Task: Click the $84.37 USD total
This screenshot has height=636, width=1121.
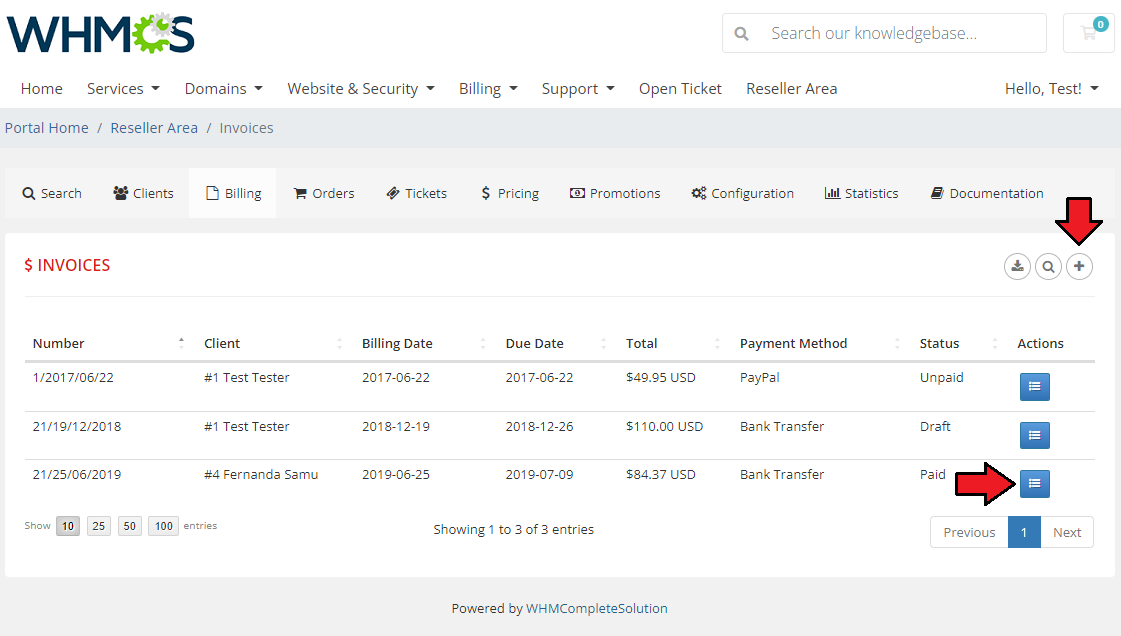Action: tap(661, 474)
